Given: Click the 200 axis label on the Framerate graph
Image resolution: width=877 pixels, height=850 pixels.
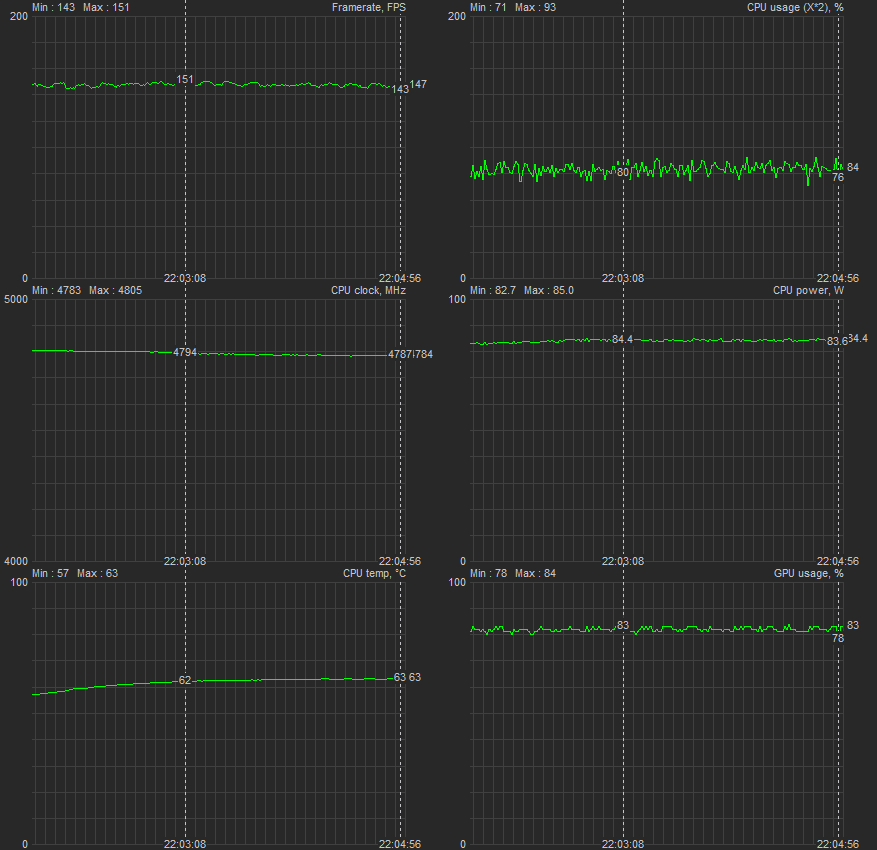Looking at the screenshot, I should [x=18, y=16].
